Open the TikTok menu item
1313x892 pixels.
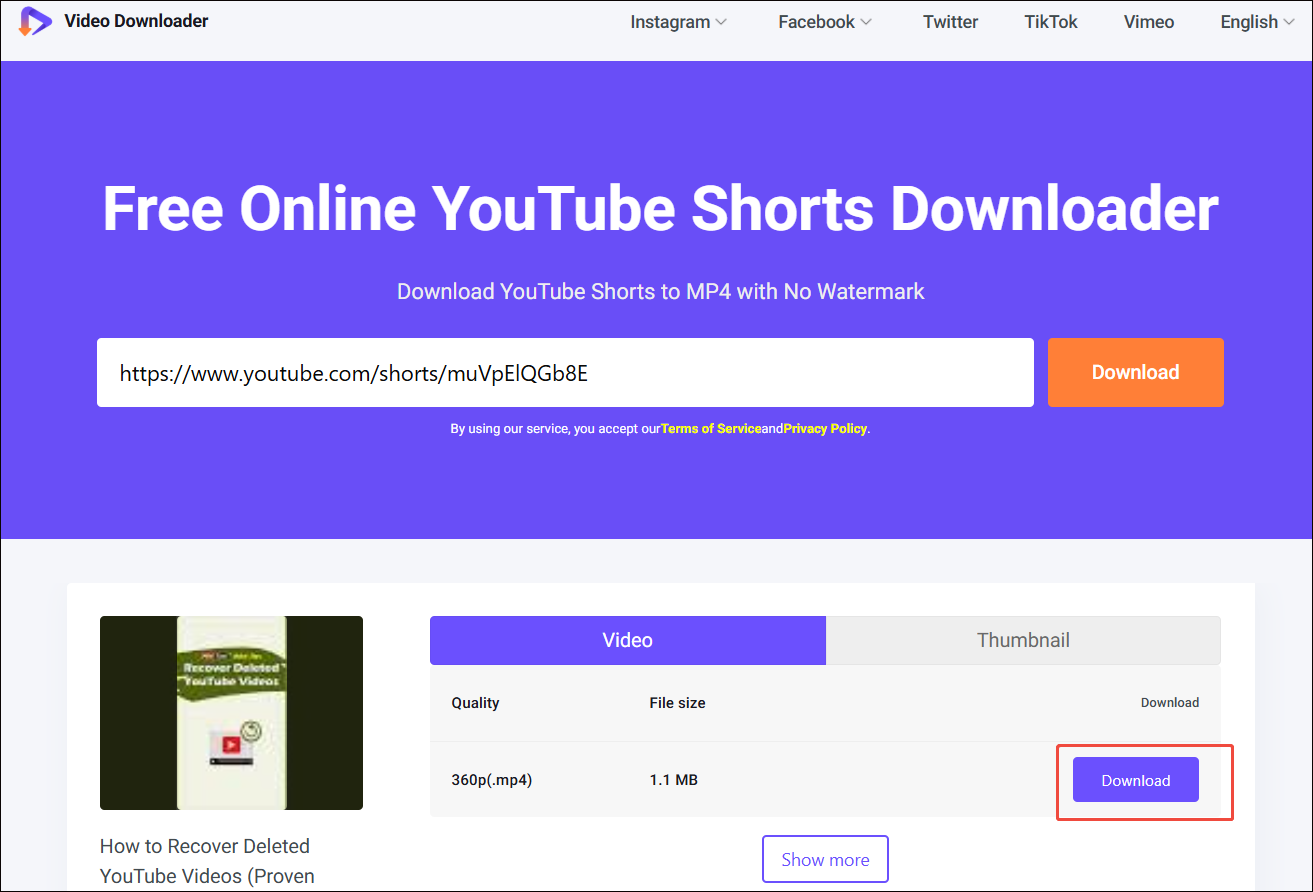tap(1051, 22)
